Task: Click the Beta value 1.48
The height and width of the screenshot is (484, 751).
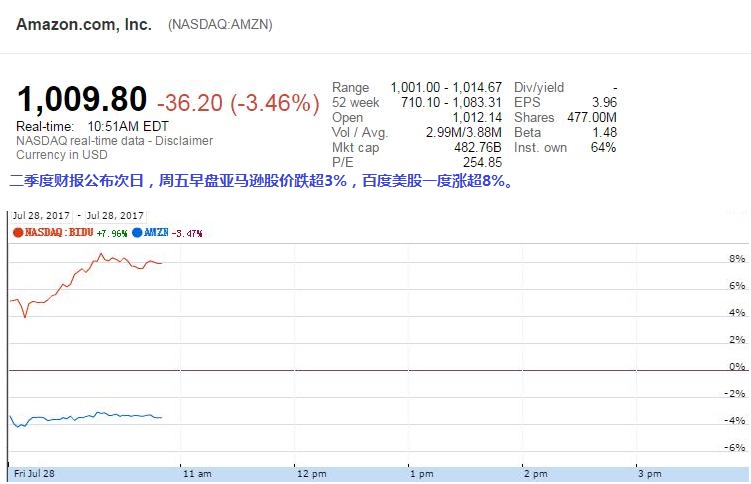Action: click(604, 132)
